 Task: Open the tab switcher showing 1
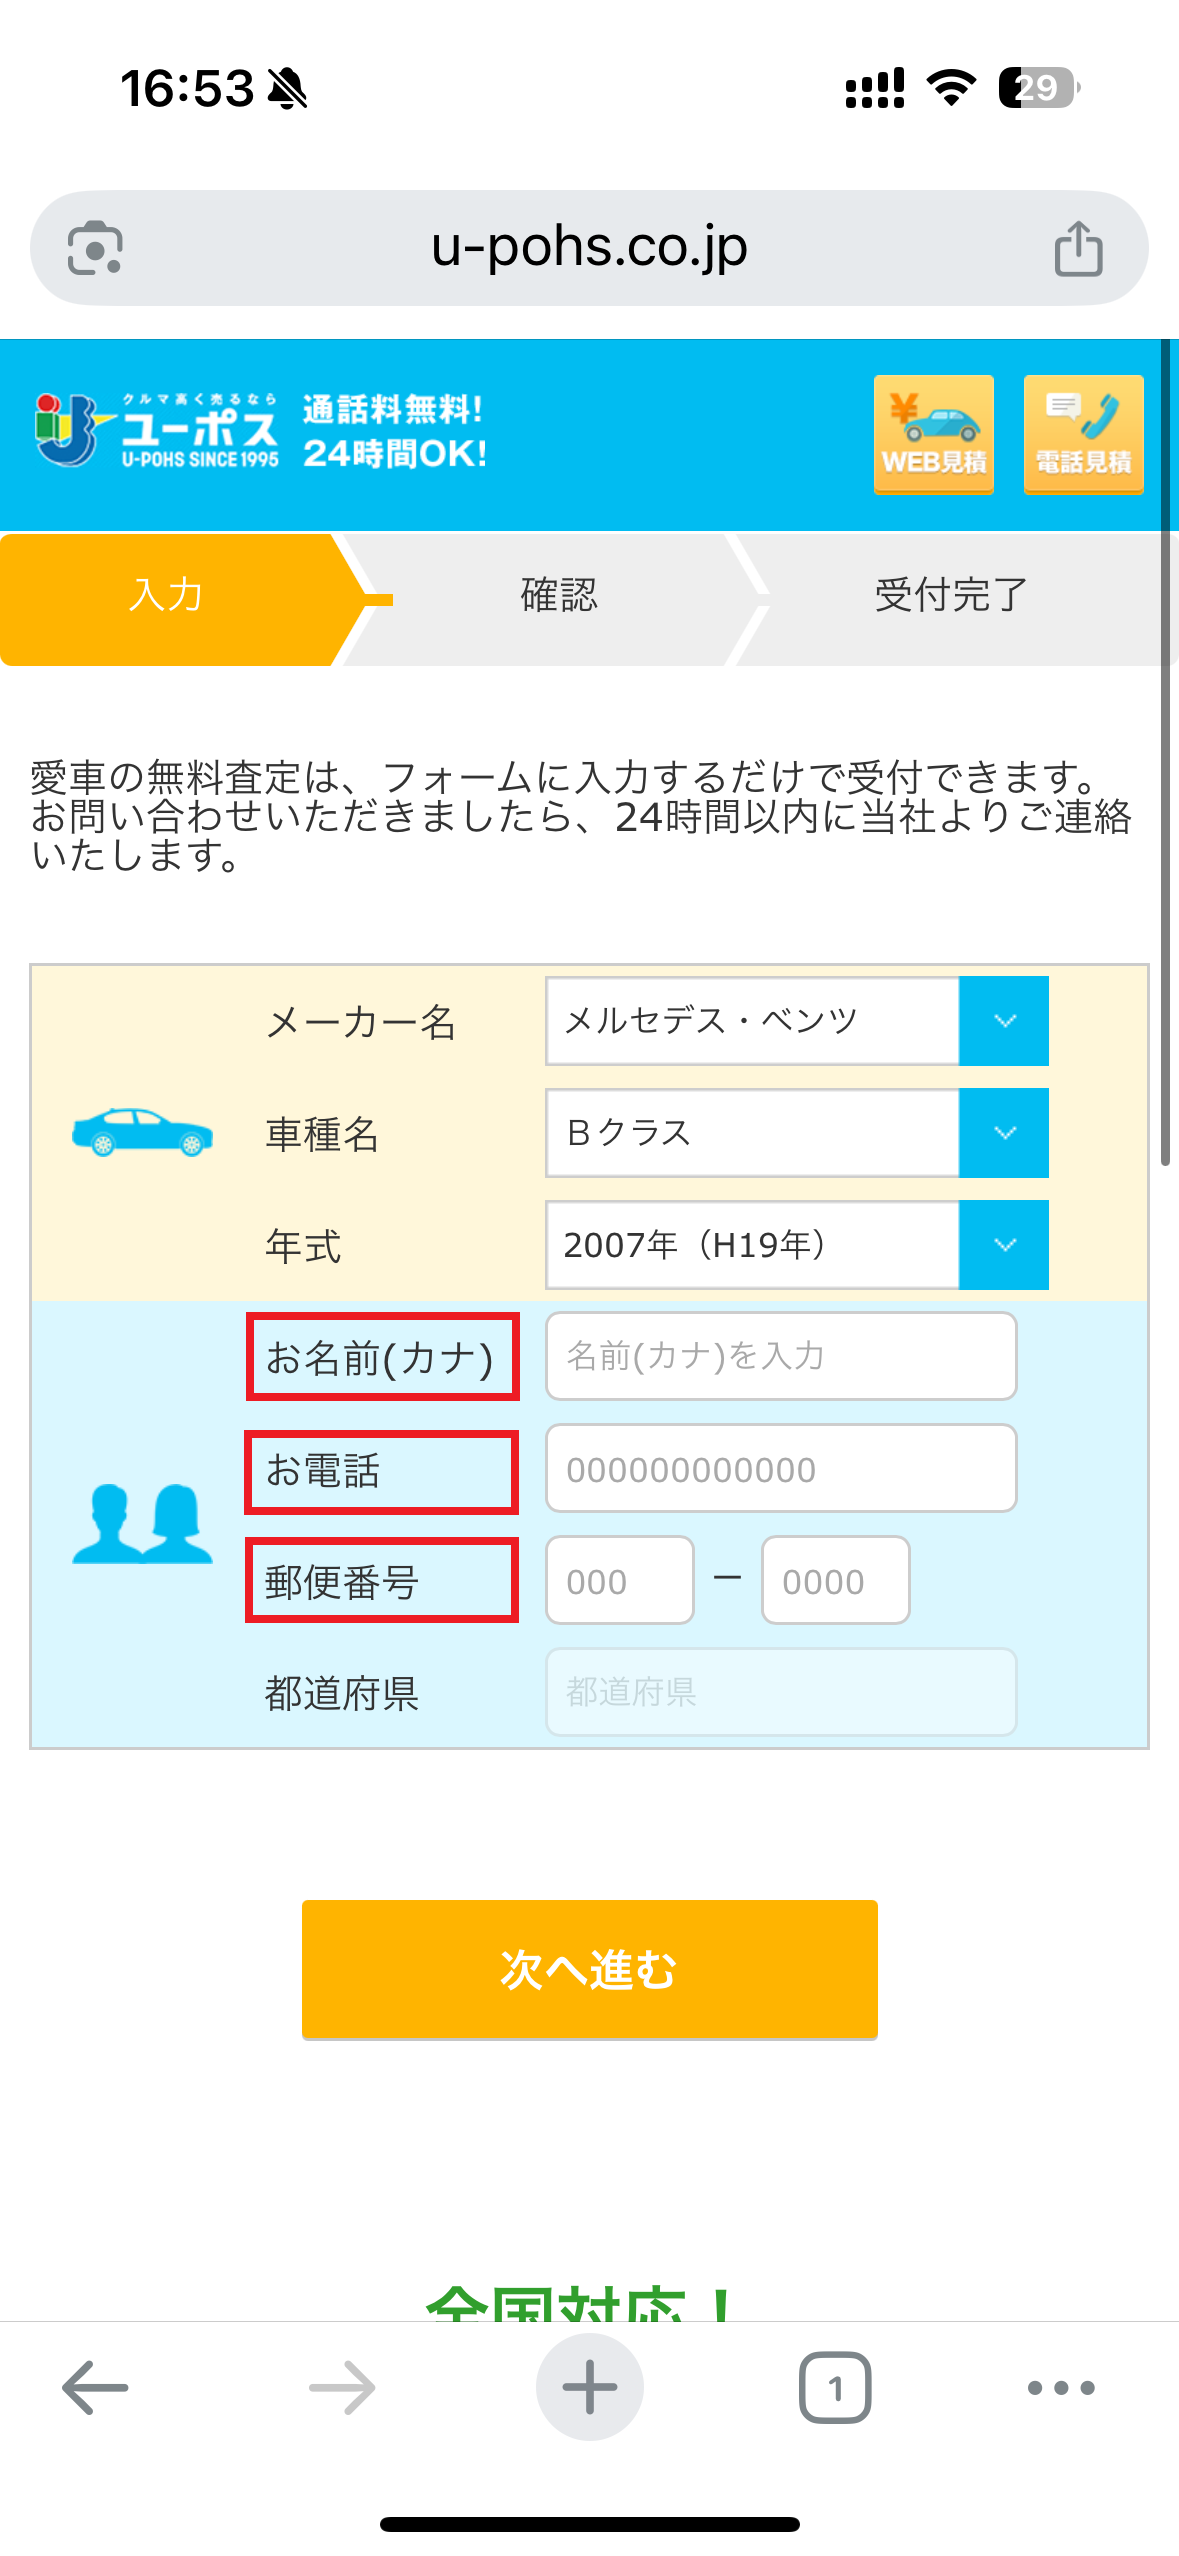tap(836, 2388)
